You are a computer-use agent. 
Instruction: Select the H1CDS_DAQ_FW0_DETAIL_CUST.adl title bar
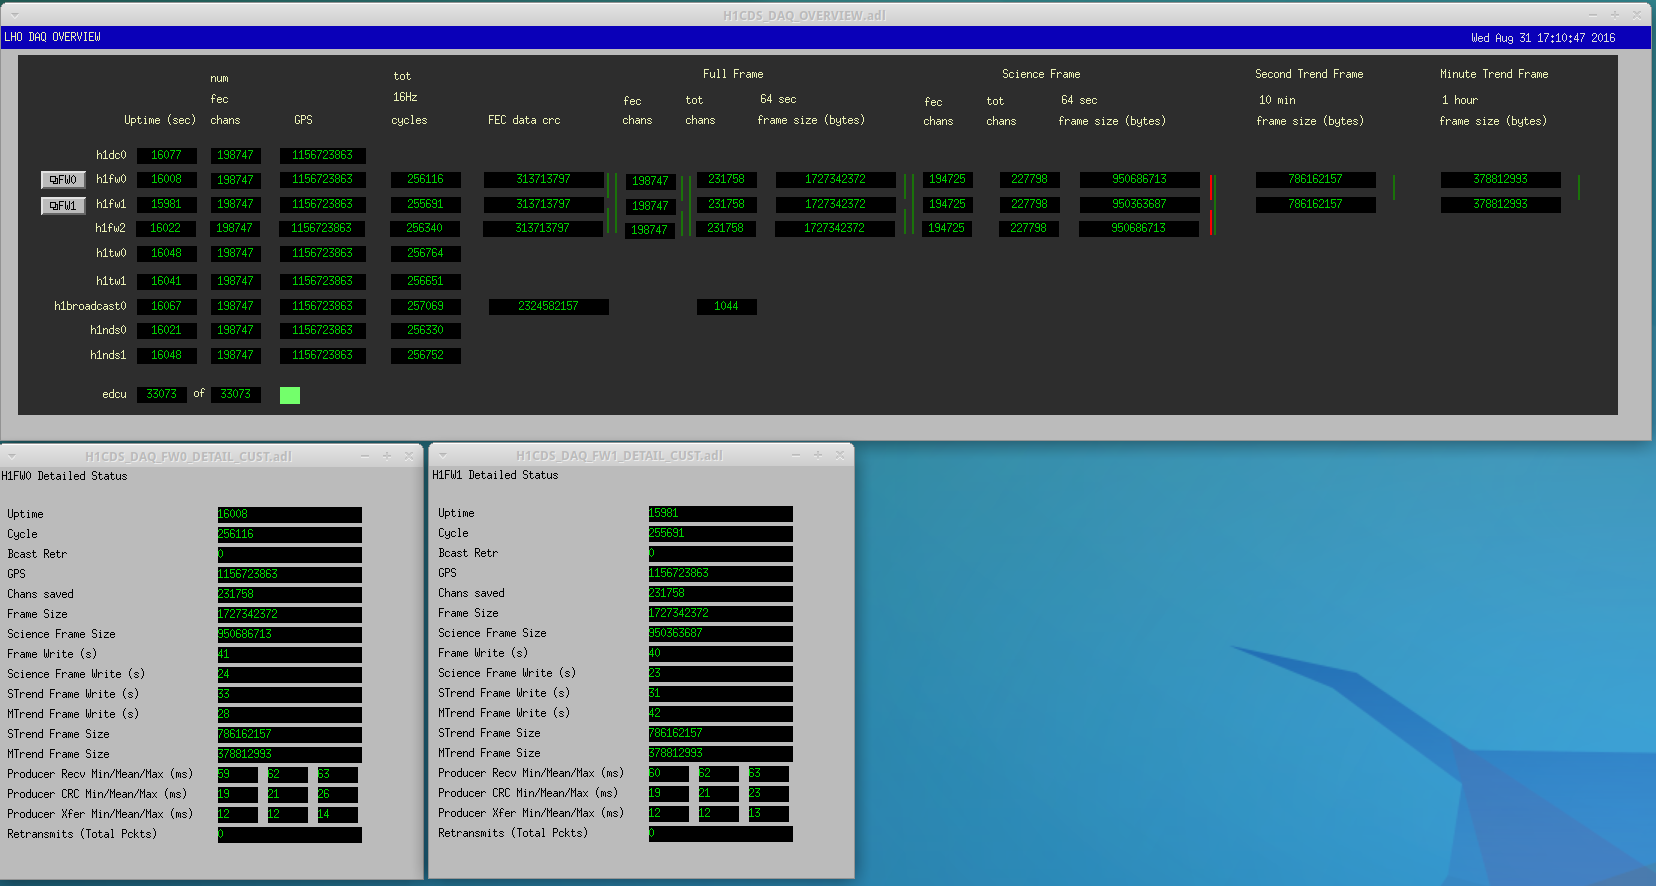click(188, 456)
